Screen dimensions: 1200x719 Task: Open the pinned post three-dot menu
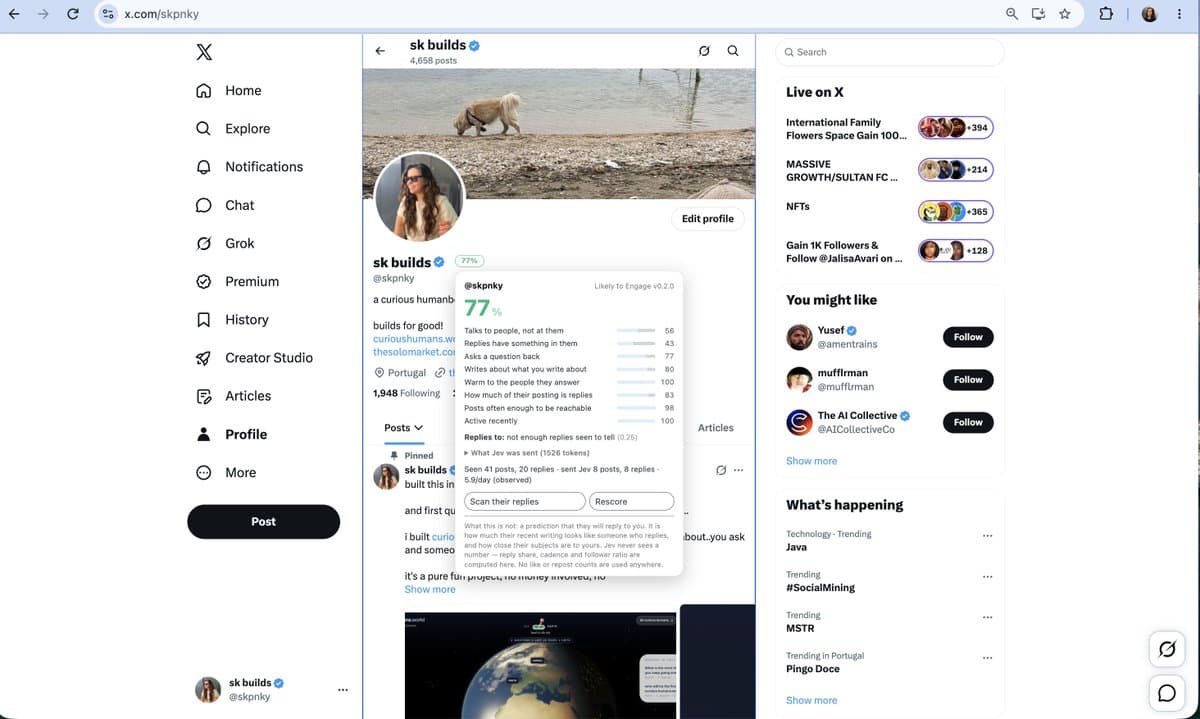coord(739,470)
